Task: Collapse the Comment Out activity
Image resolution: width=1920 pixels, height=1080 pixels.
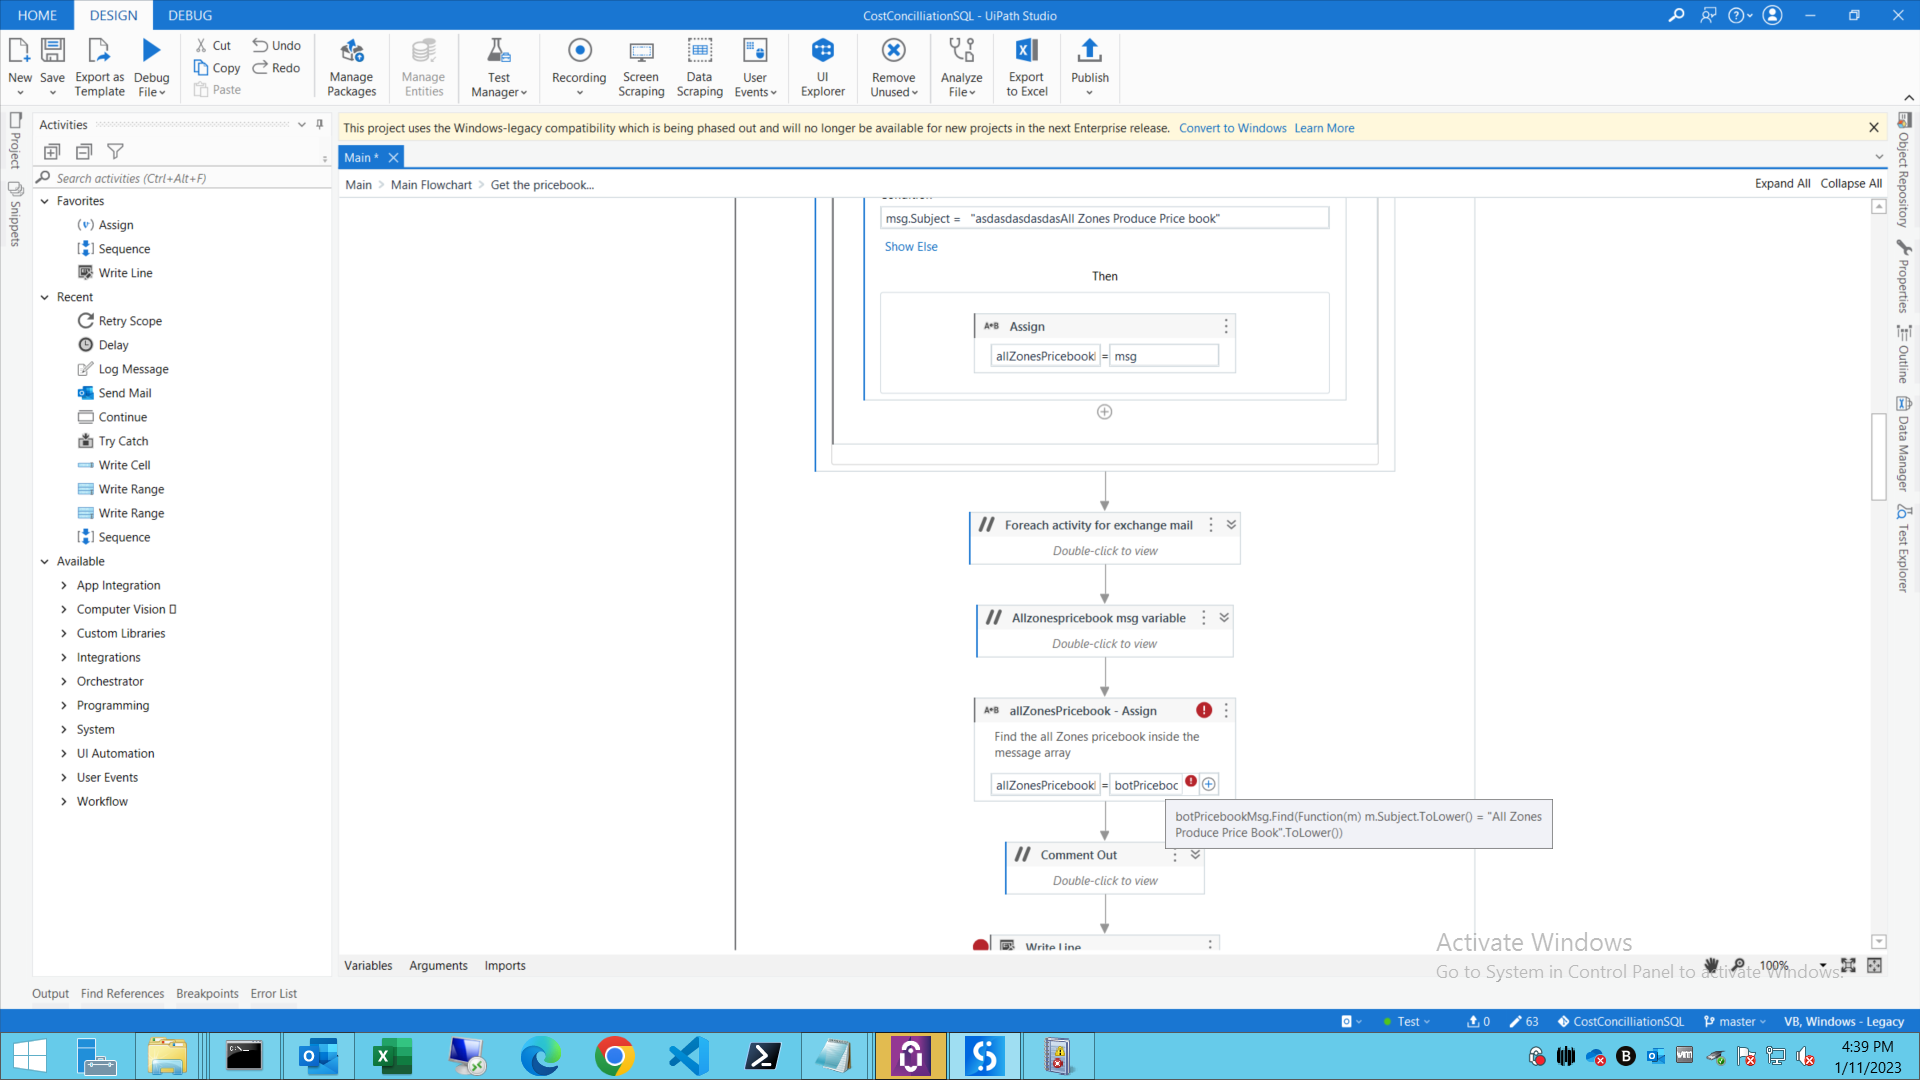Action: [x=1195, y=854]
